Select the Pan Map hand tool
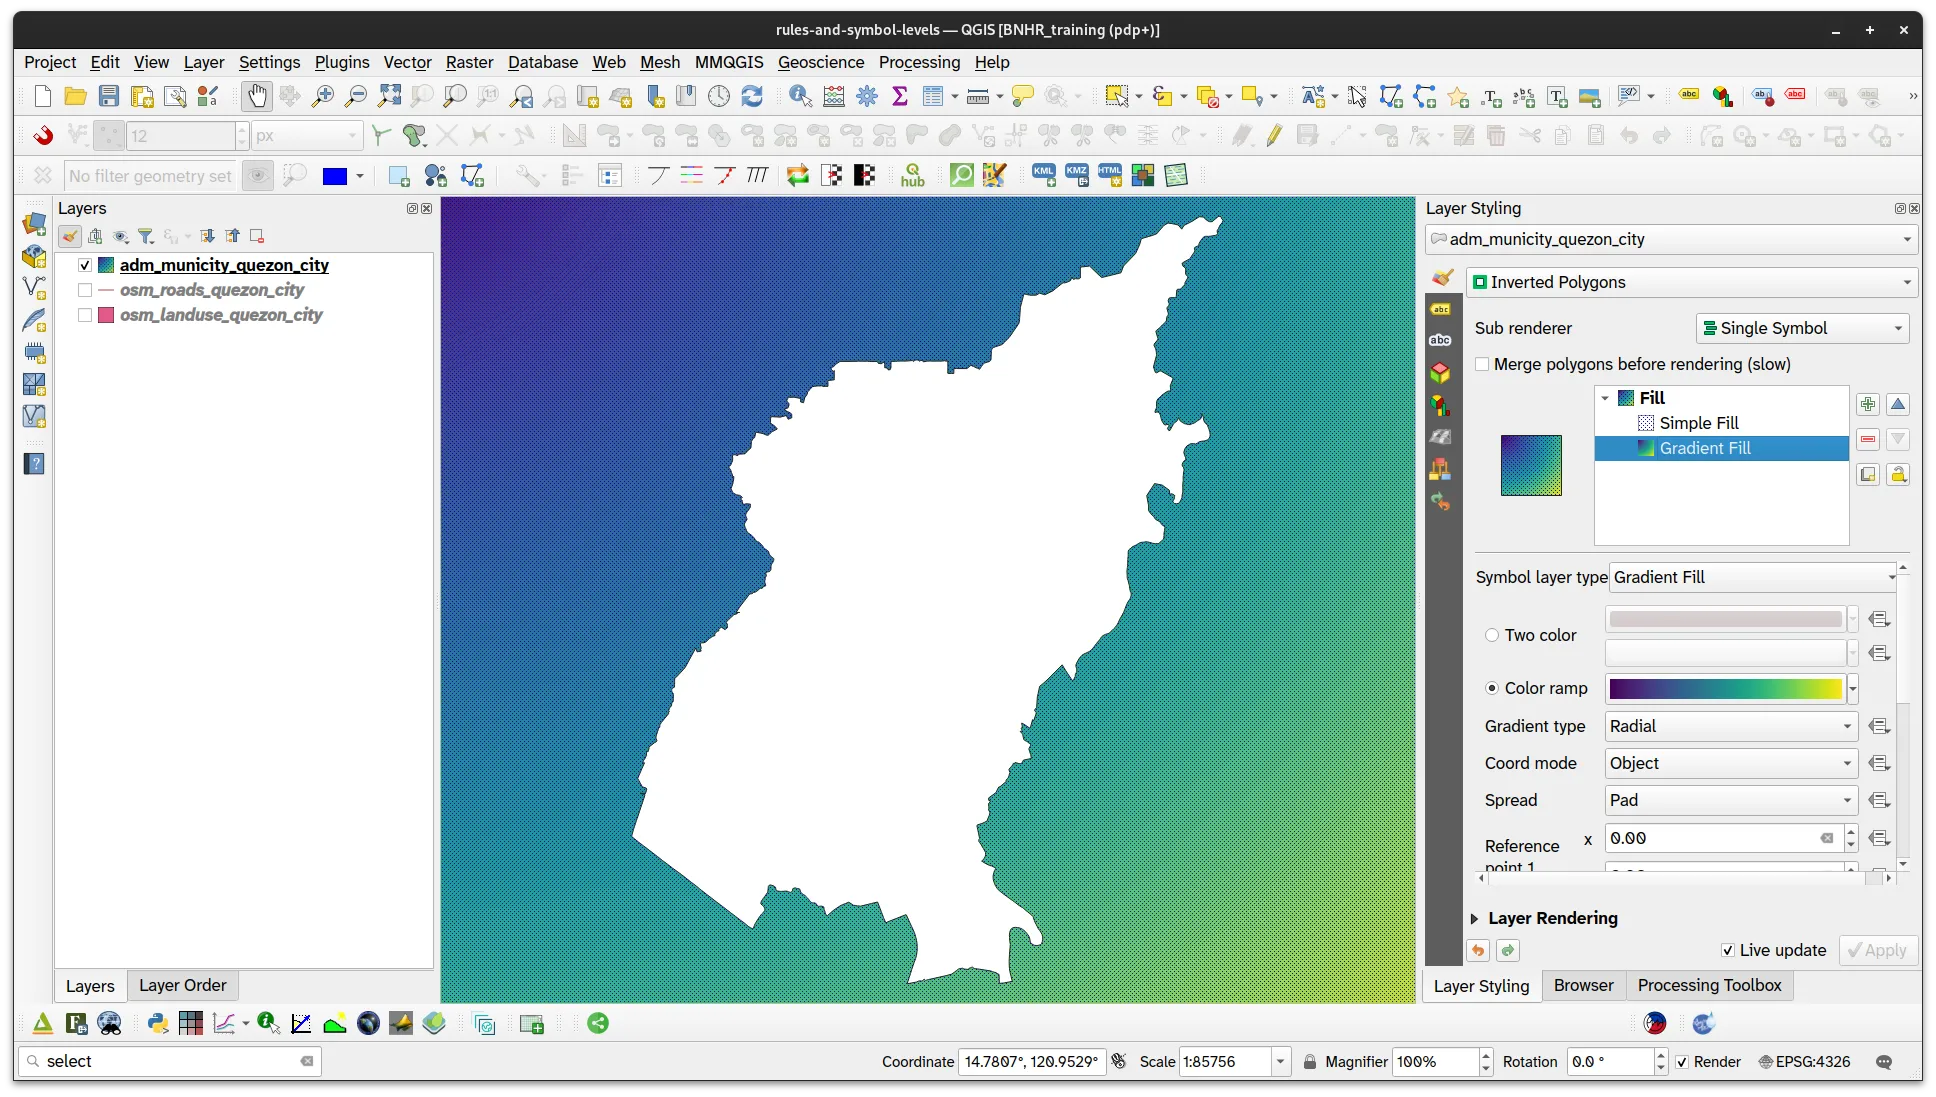The height and width of the screenshot is (1097, 1936). [x=257, y=96]
